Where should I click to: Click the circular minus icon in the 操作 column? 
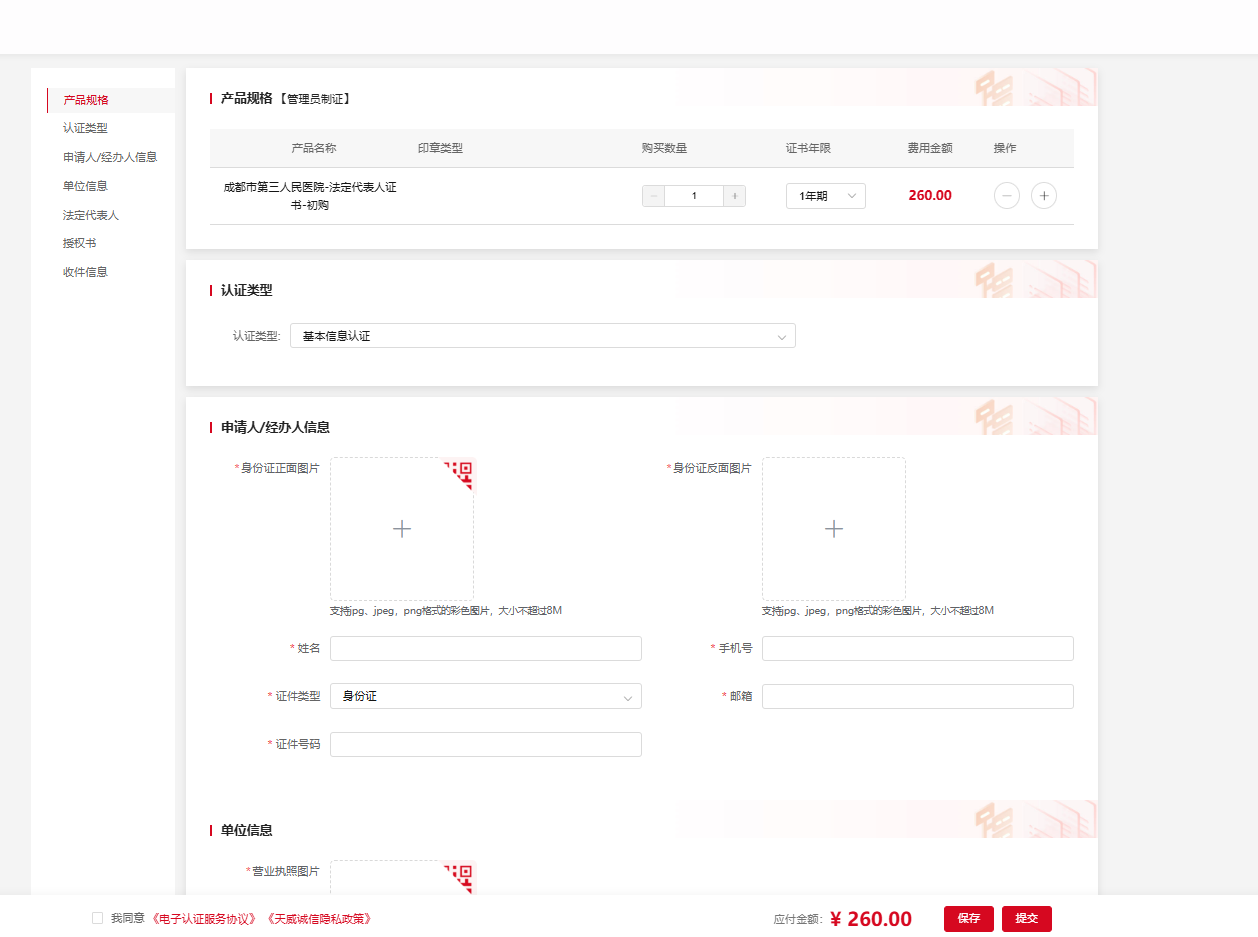[1006, 196]
